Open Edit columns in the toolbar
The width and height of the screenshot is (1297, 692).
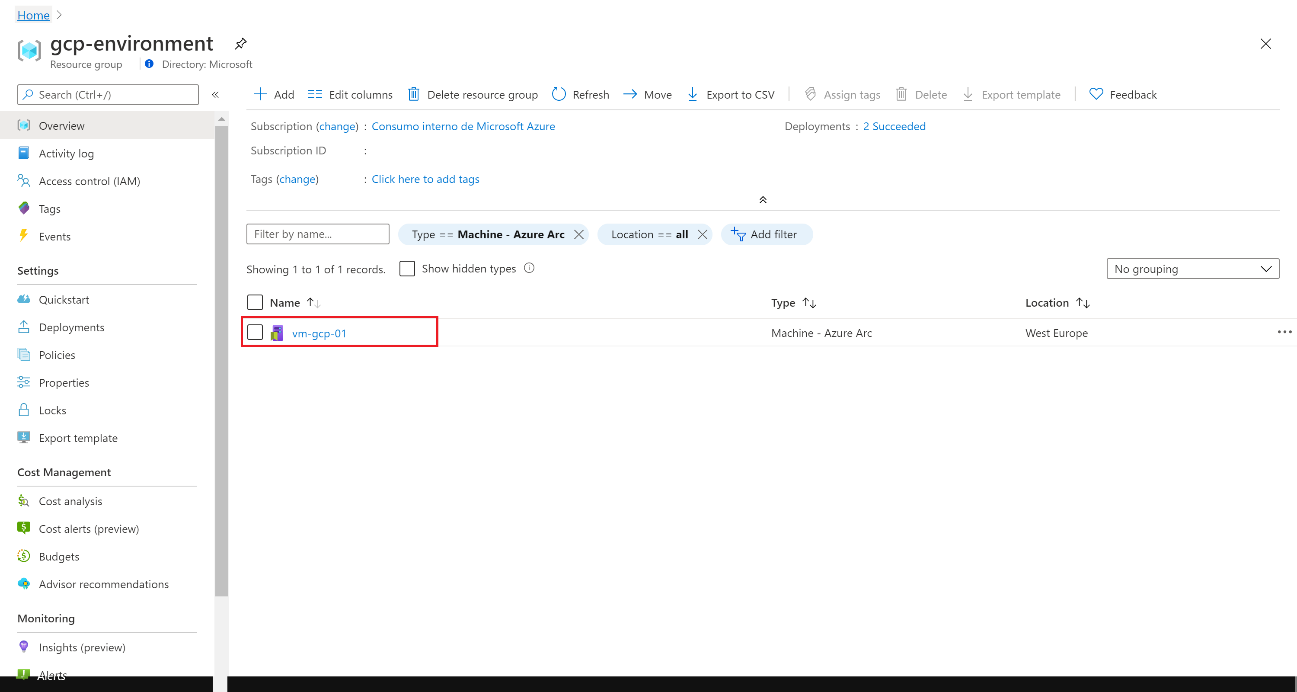pyautogui.click(x=350, y=94)
